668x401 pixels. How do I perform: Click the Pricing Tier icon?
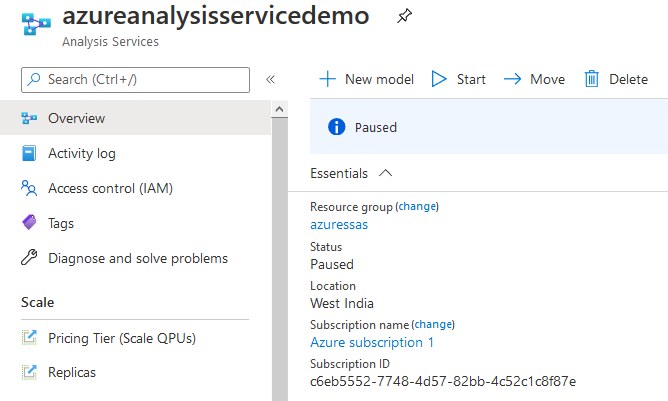(x=29, y=338)
